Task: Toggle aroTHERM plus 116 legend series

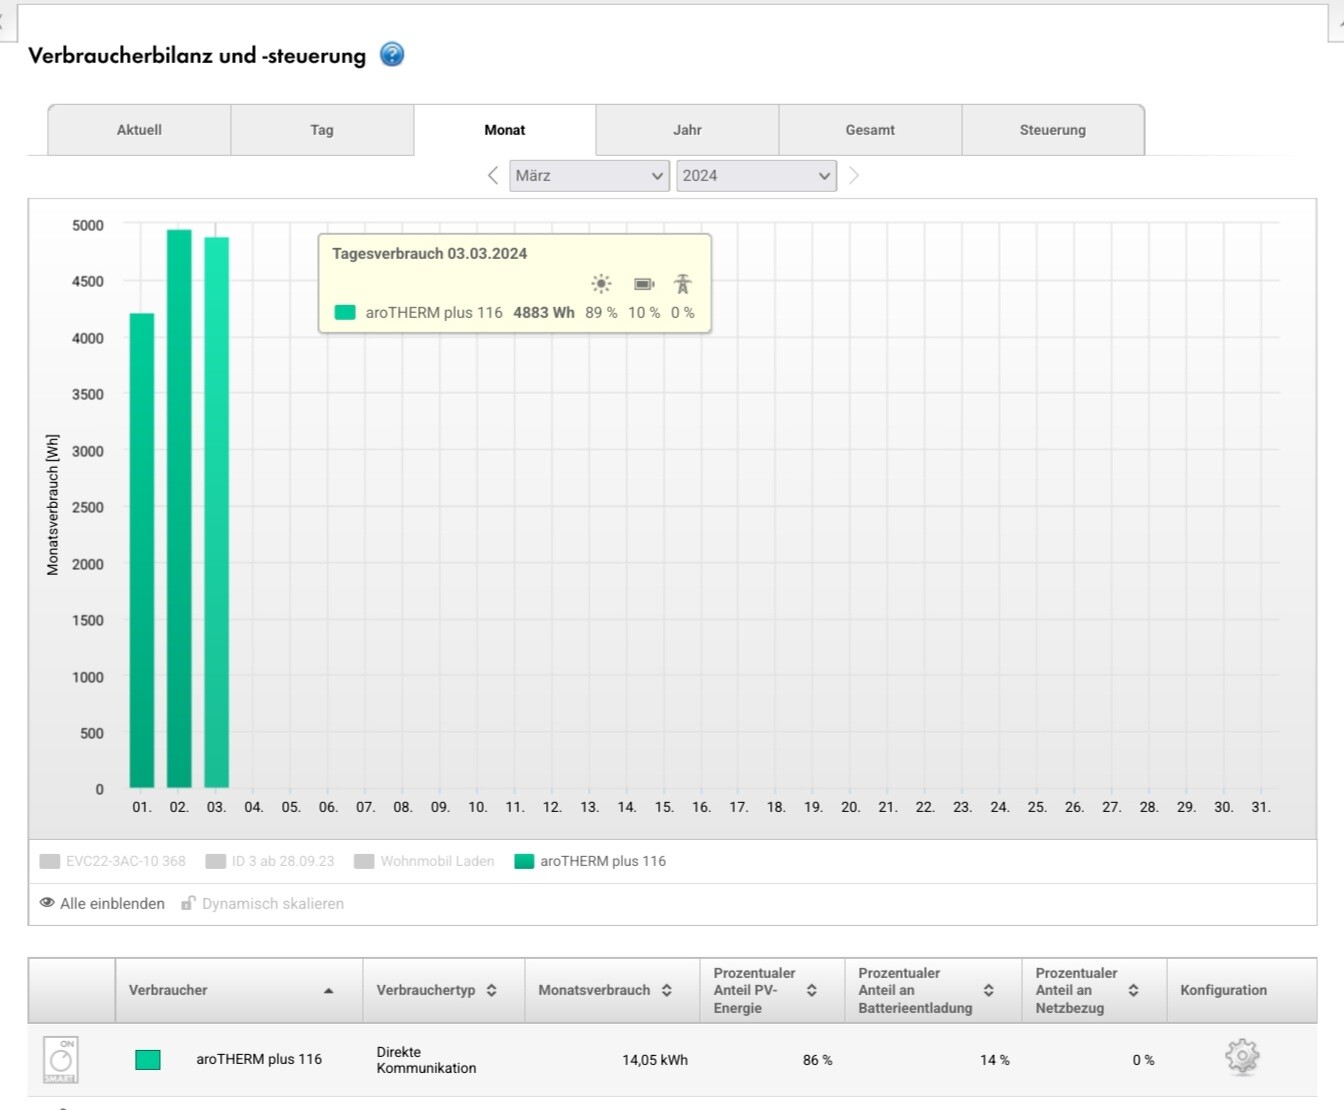Action: coord(590,861)
